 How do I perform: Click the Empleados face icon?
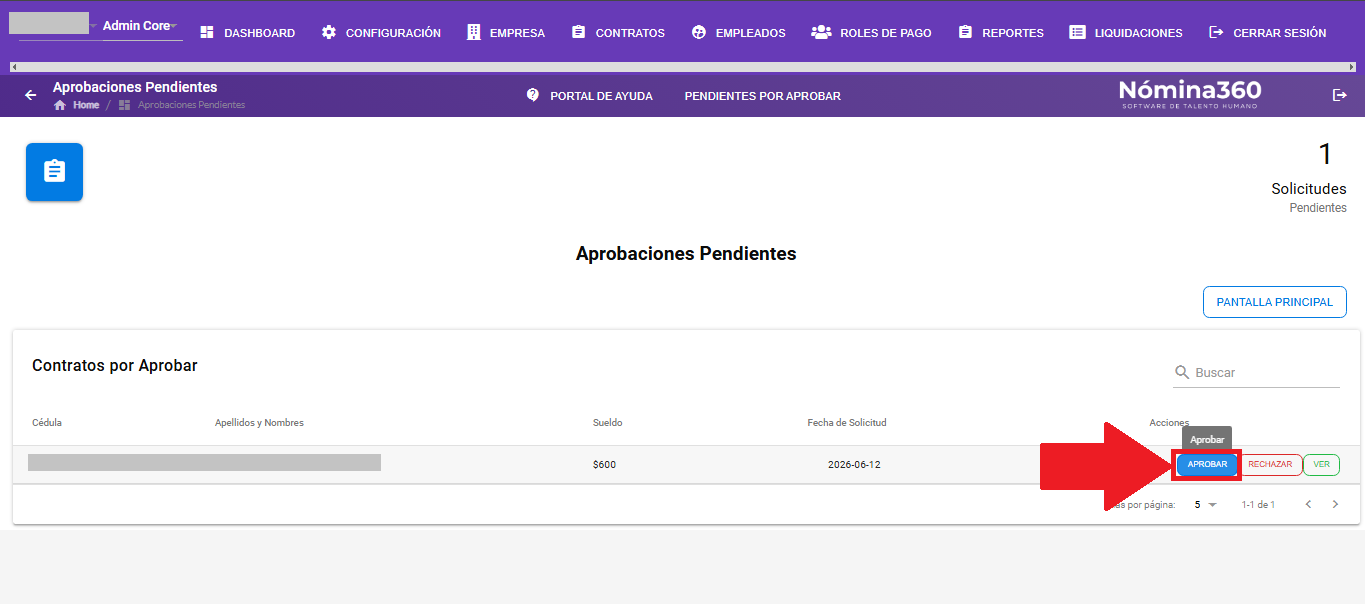tap(699, 33)
